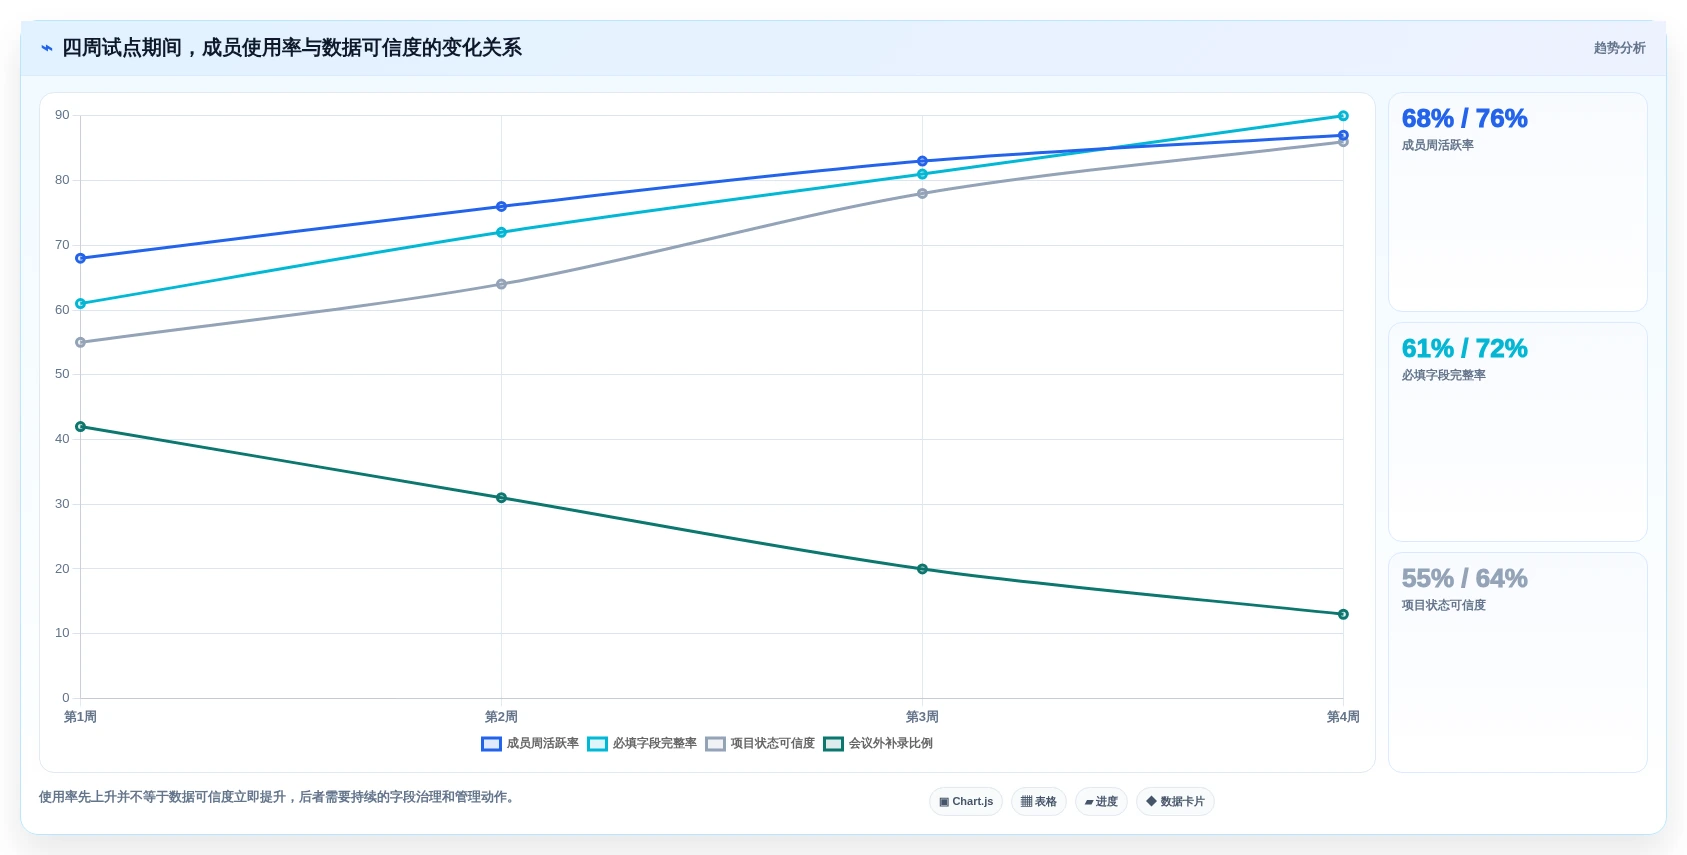This screenshot has height=855, width=1687.
Task: Select the 进度 chip
Action: [1101, 802]
